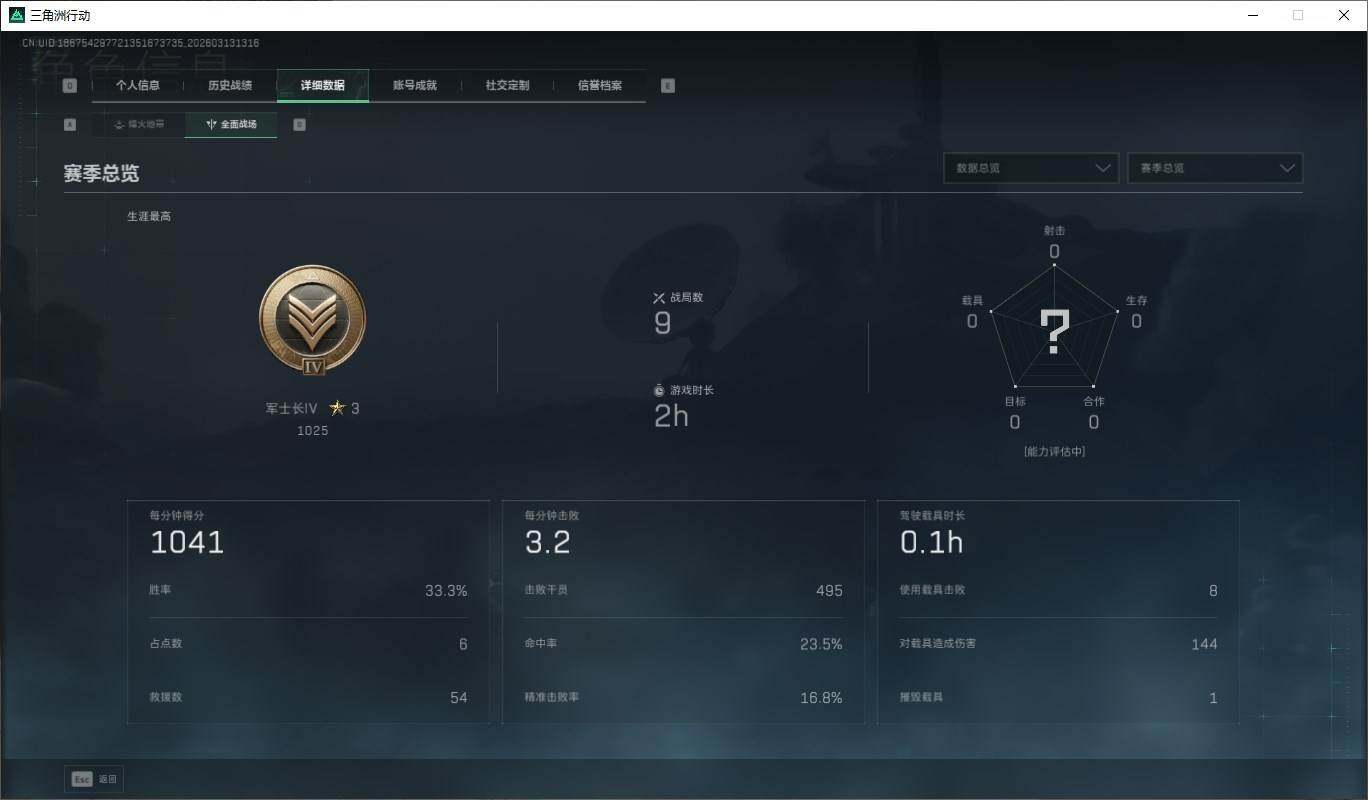1368x800 pixels.
Task: Expand the 数据总览 dropdown
Action: coord(1031,168)
